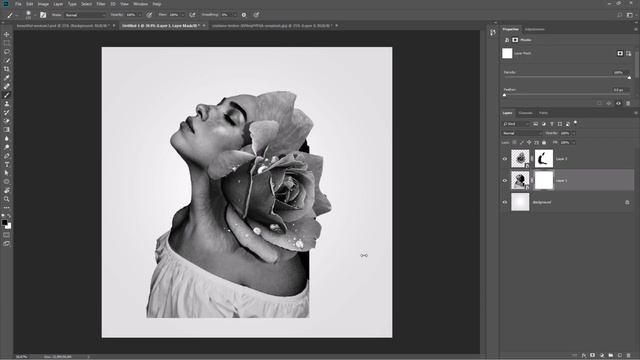Select the Hand tool
640x360 pixels.
tap(7, 190)
